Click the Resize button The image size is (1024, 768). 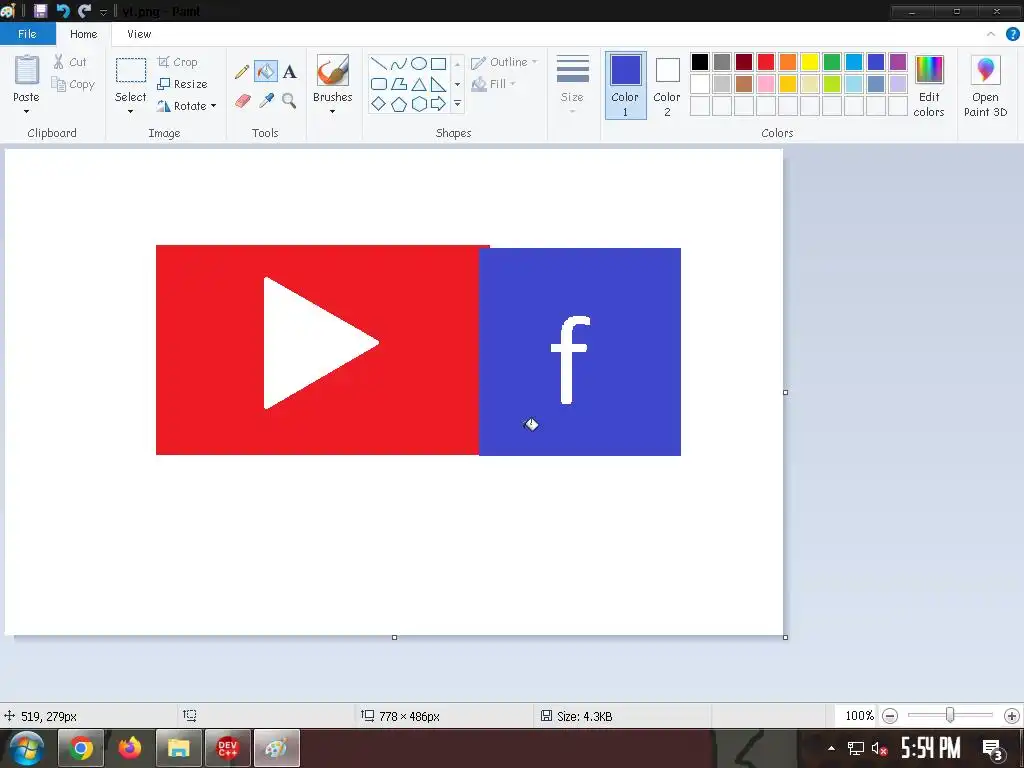182,84
